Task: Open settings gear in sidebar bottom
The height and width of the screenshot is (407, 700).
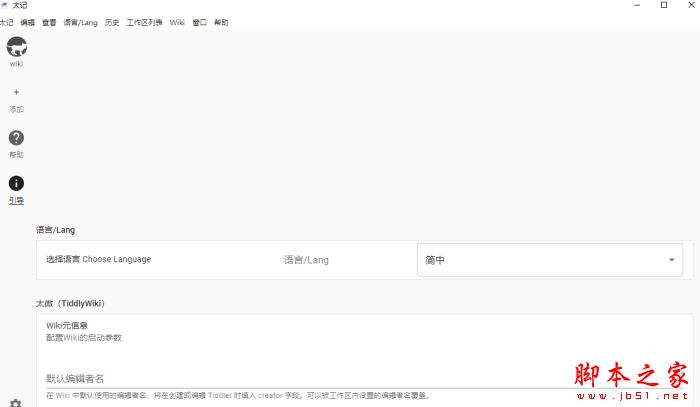Action: click(15, 402)
